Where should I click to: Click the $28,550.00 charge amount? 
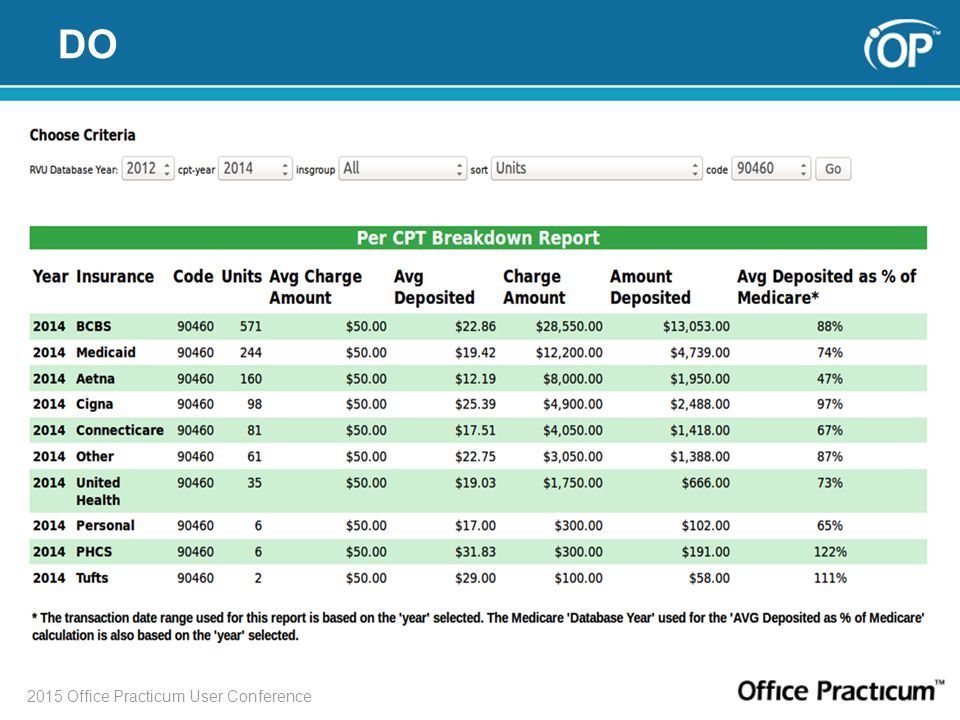569,327
